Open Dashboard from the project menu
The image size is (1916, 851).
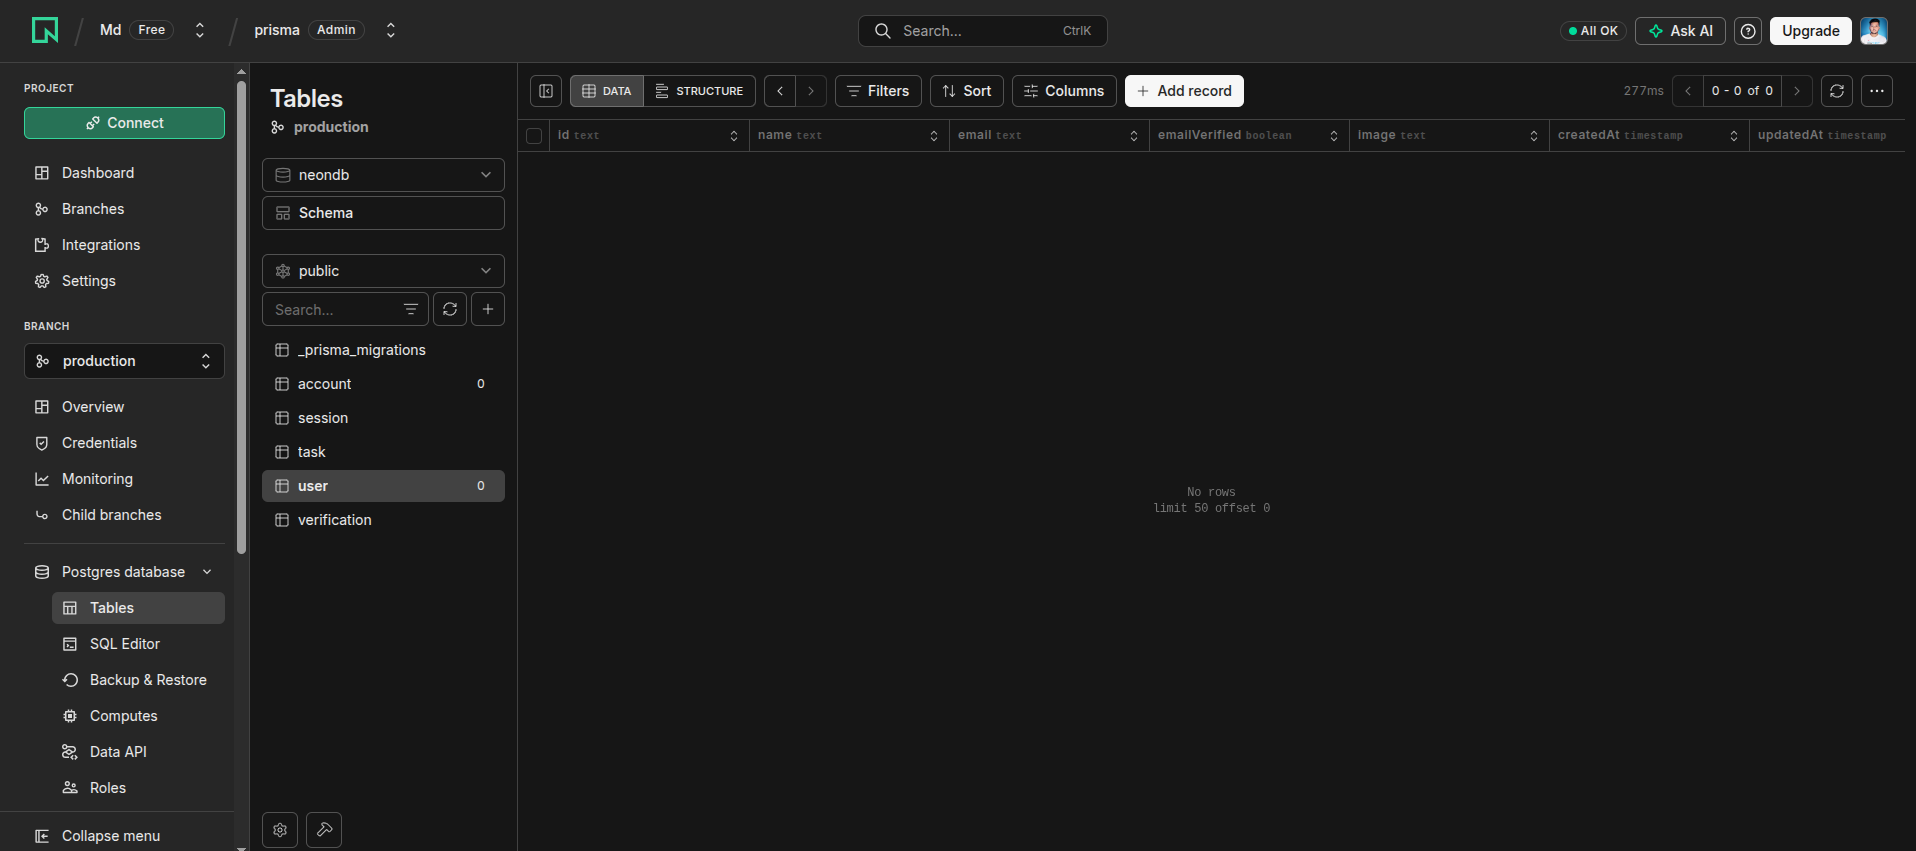point(124,173)
